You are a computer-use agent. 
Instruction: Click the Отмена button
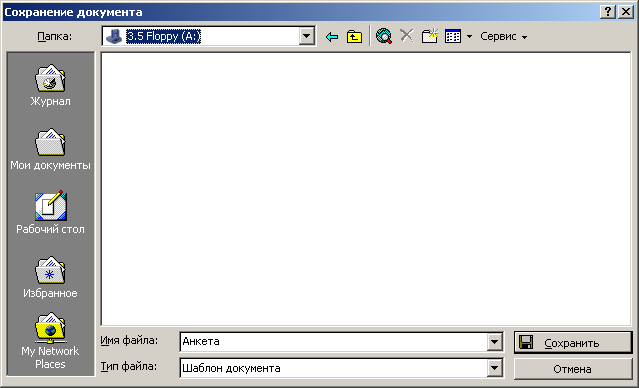[x=573, y=369]
